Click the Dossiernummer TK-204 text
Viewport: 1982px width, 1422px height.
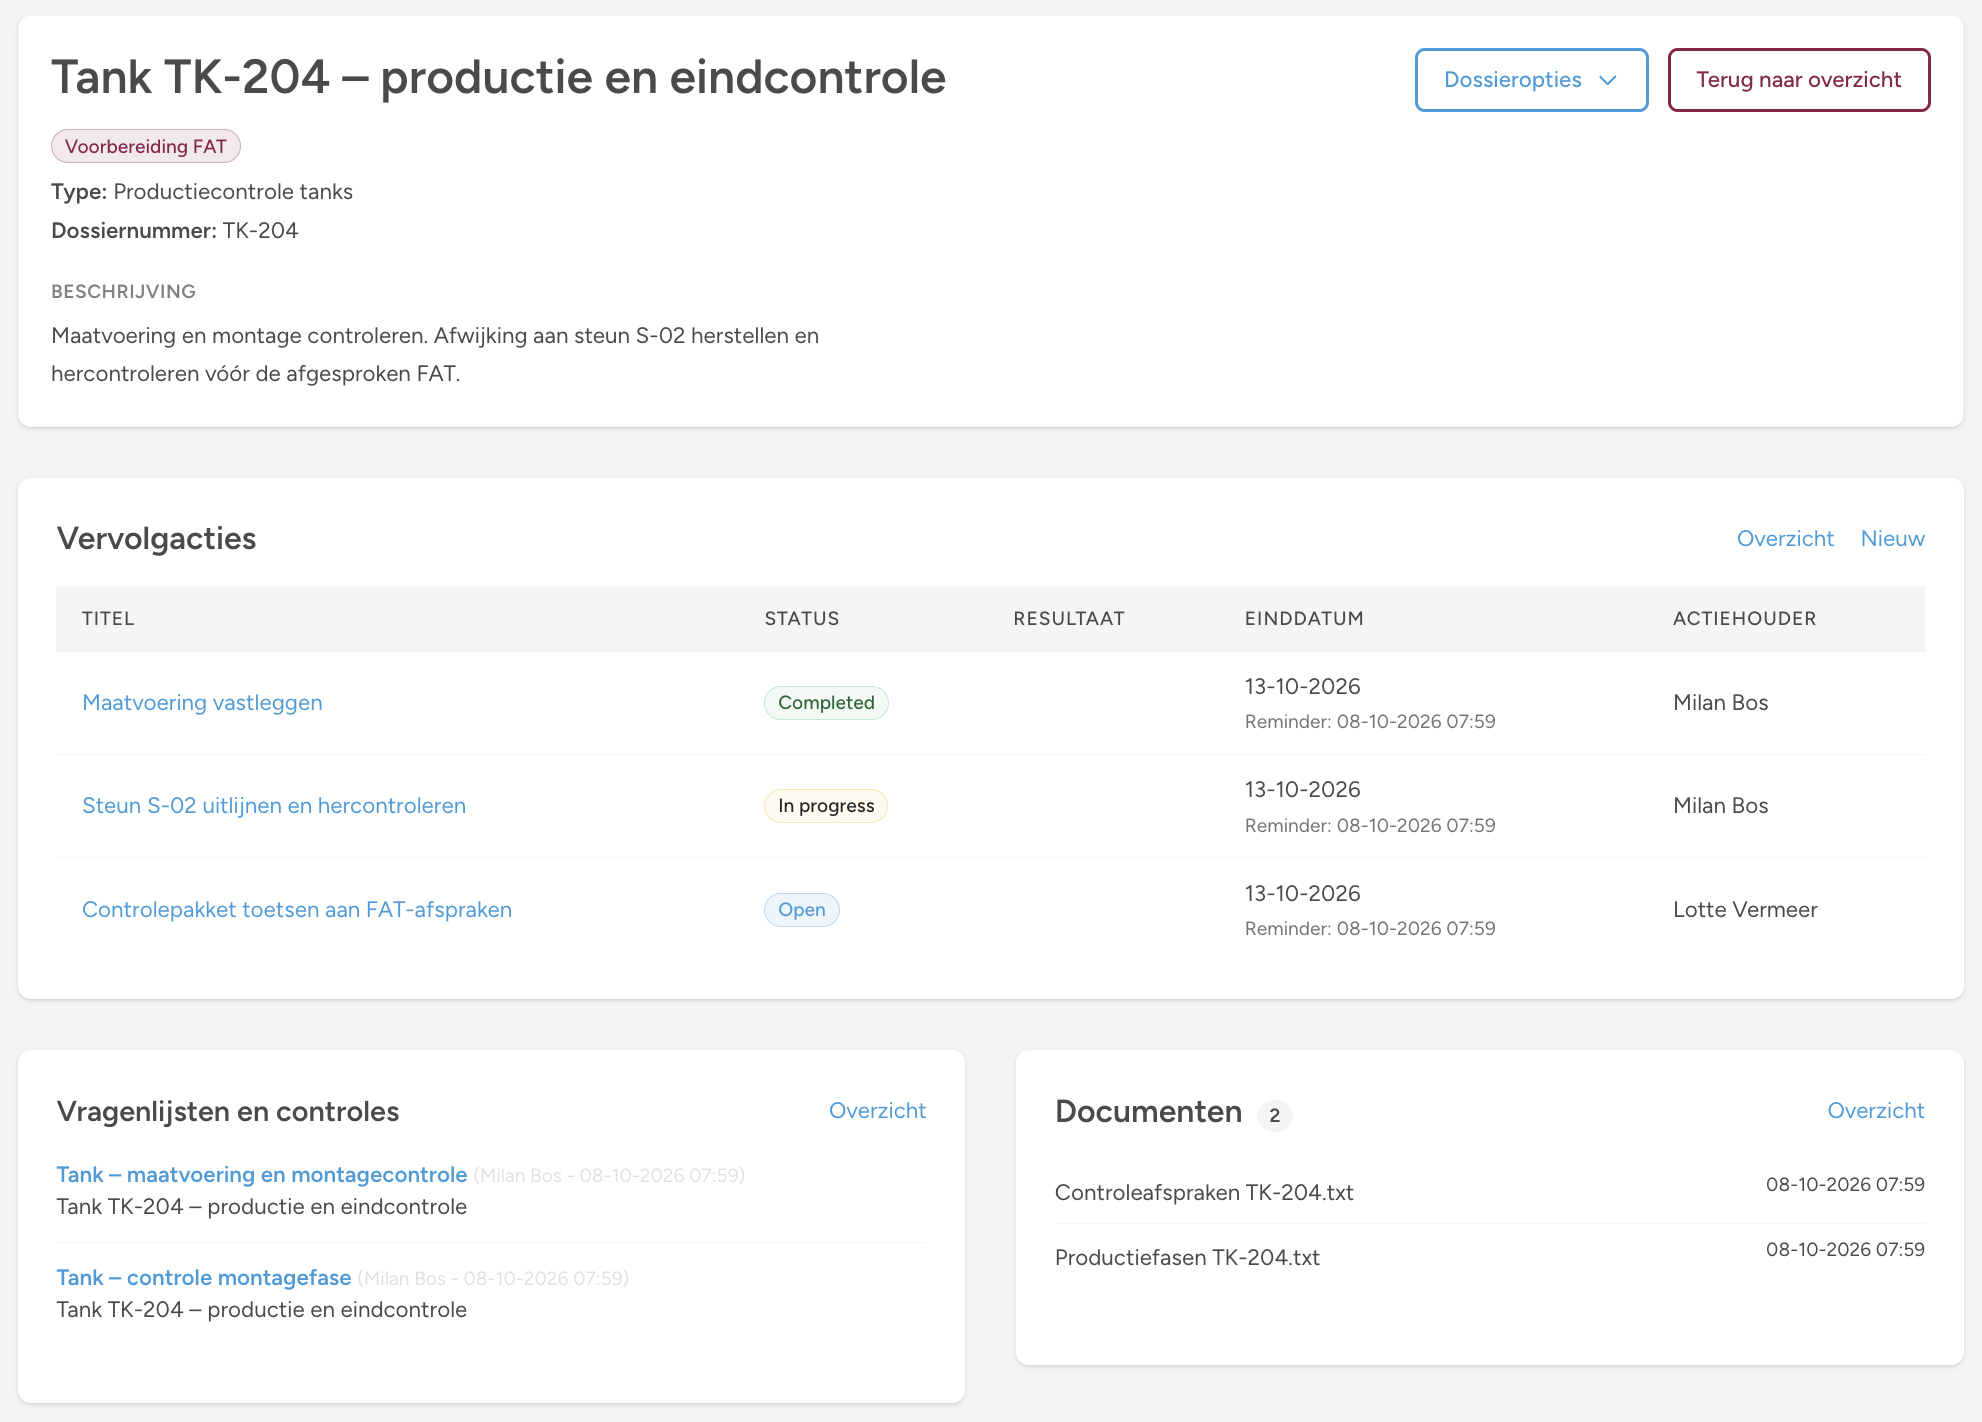[x=175, y=230]
